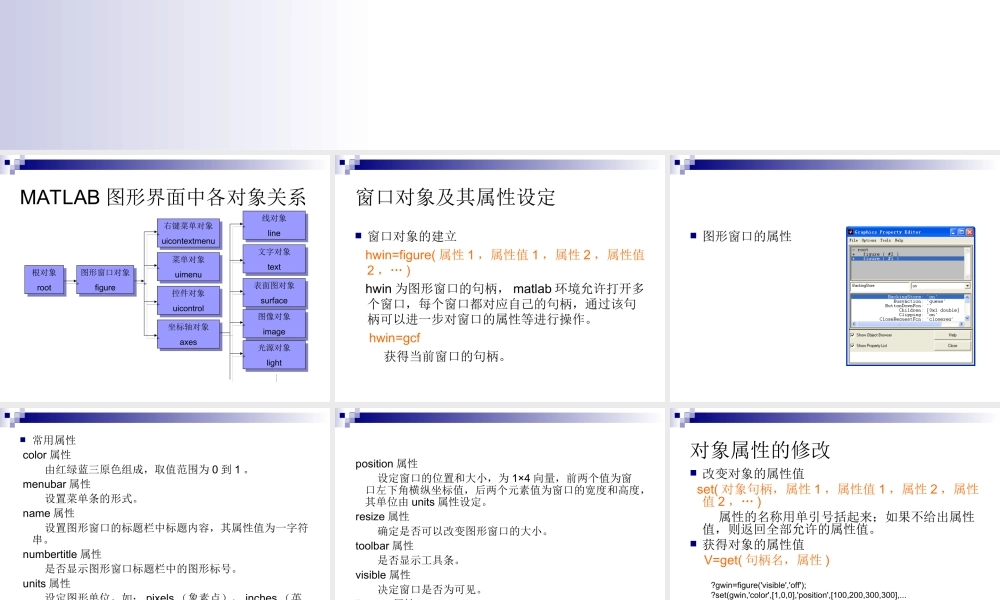Open Tools menu in Graphics Property Editor image
Viewport: 1000px width, 600px height.
click(x=885, y=240)
